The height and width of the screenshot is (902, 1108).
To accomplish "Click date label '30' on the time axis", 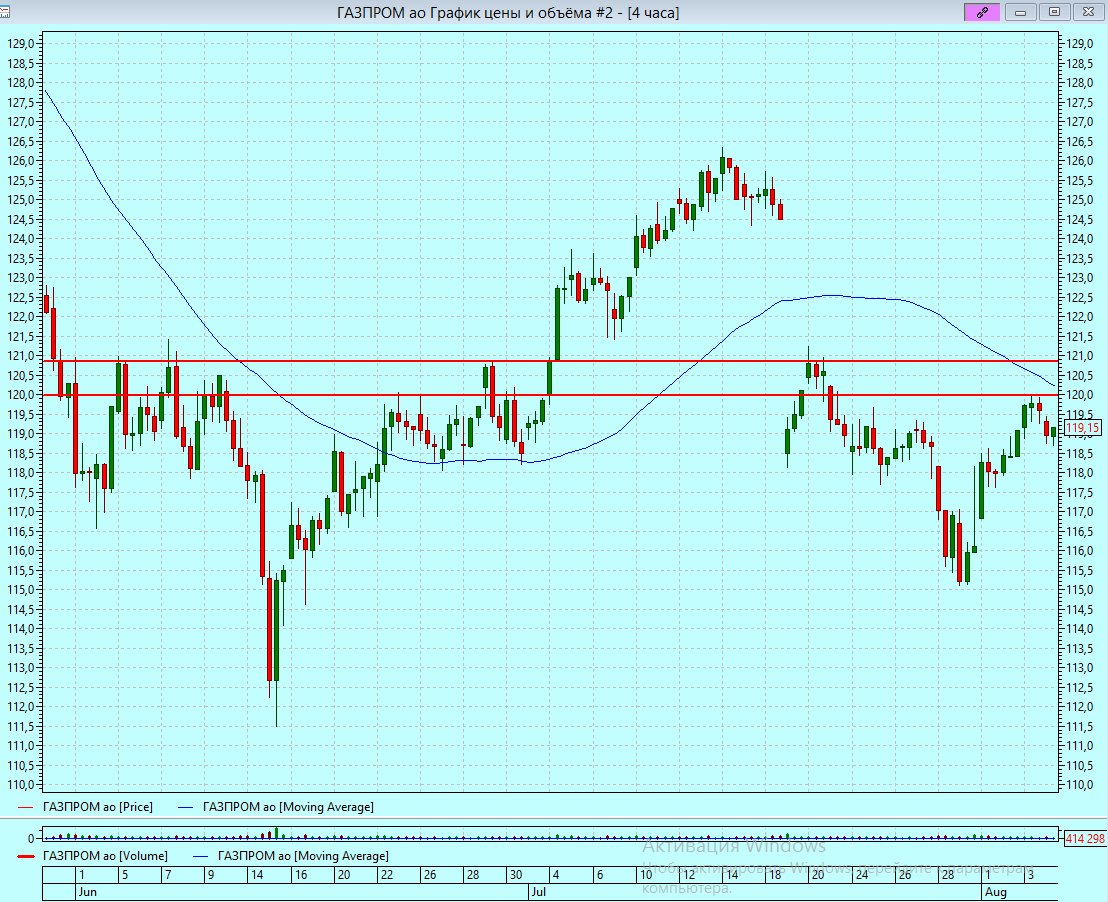I will (x=516, y=875).
